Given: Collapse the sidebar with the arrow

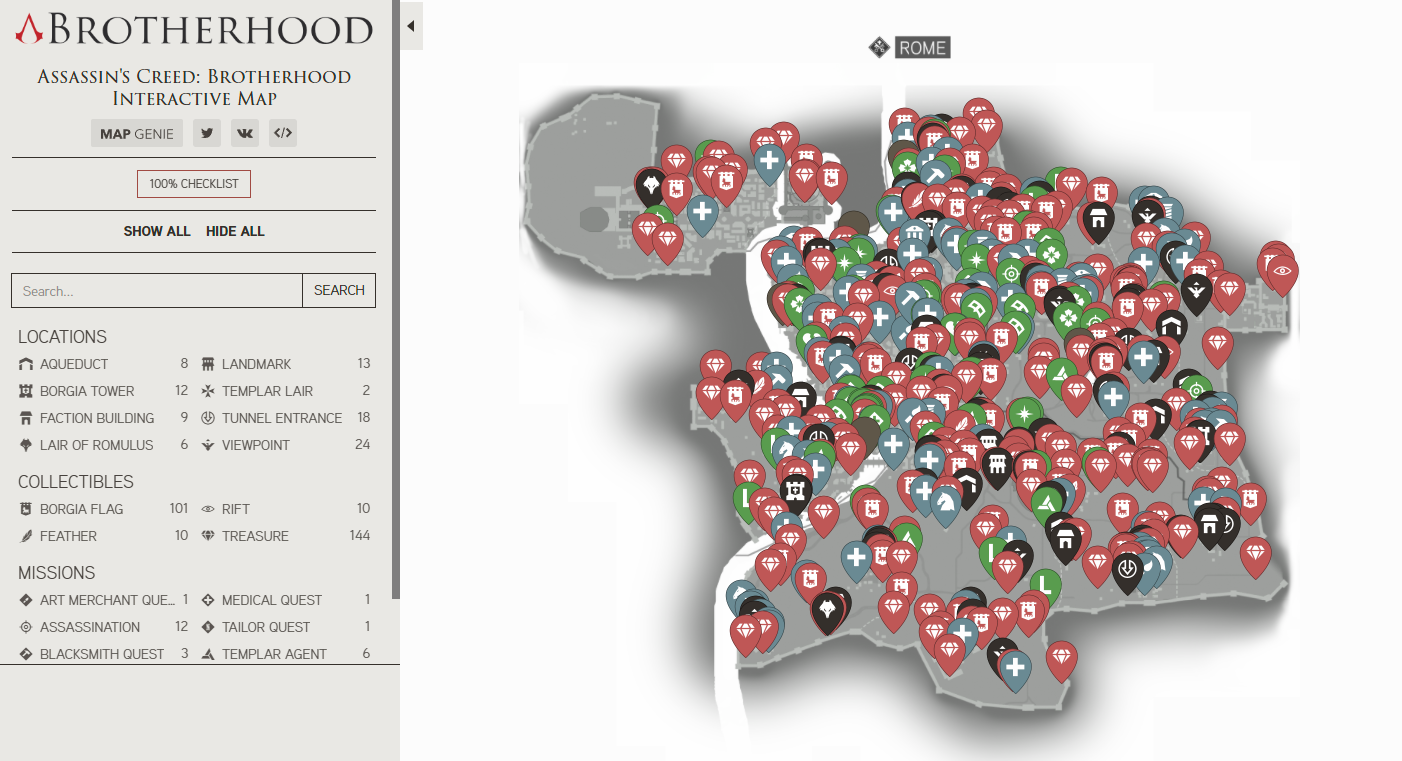Looking at the screenshot, I should coord(411,26).
